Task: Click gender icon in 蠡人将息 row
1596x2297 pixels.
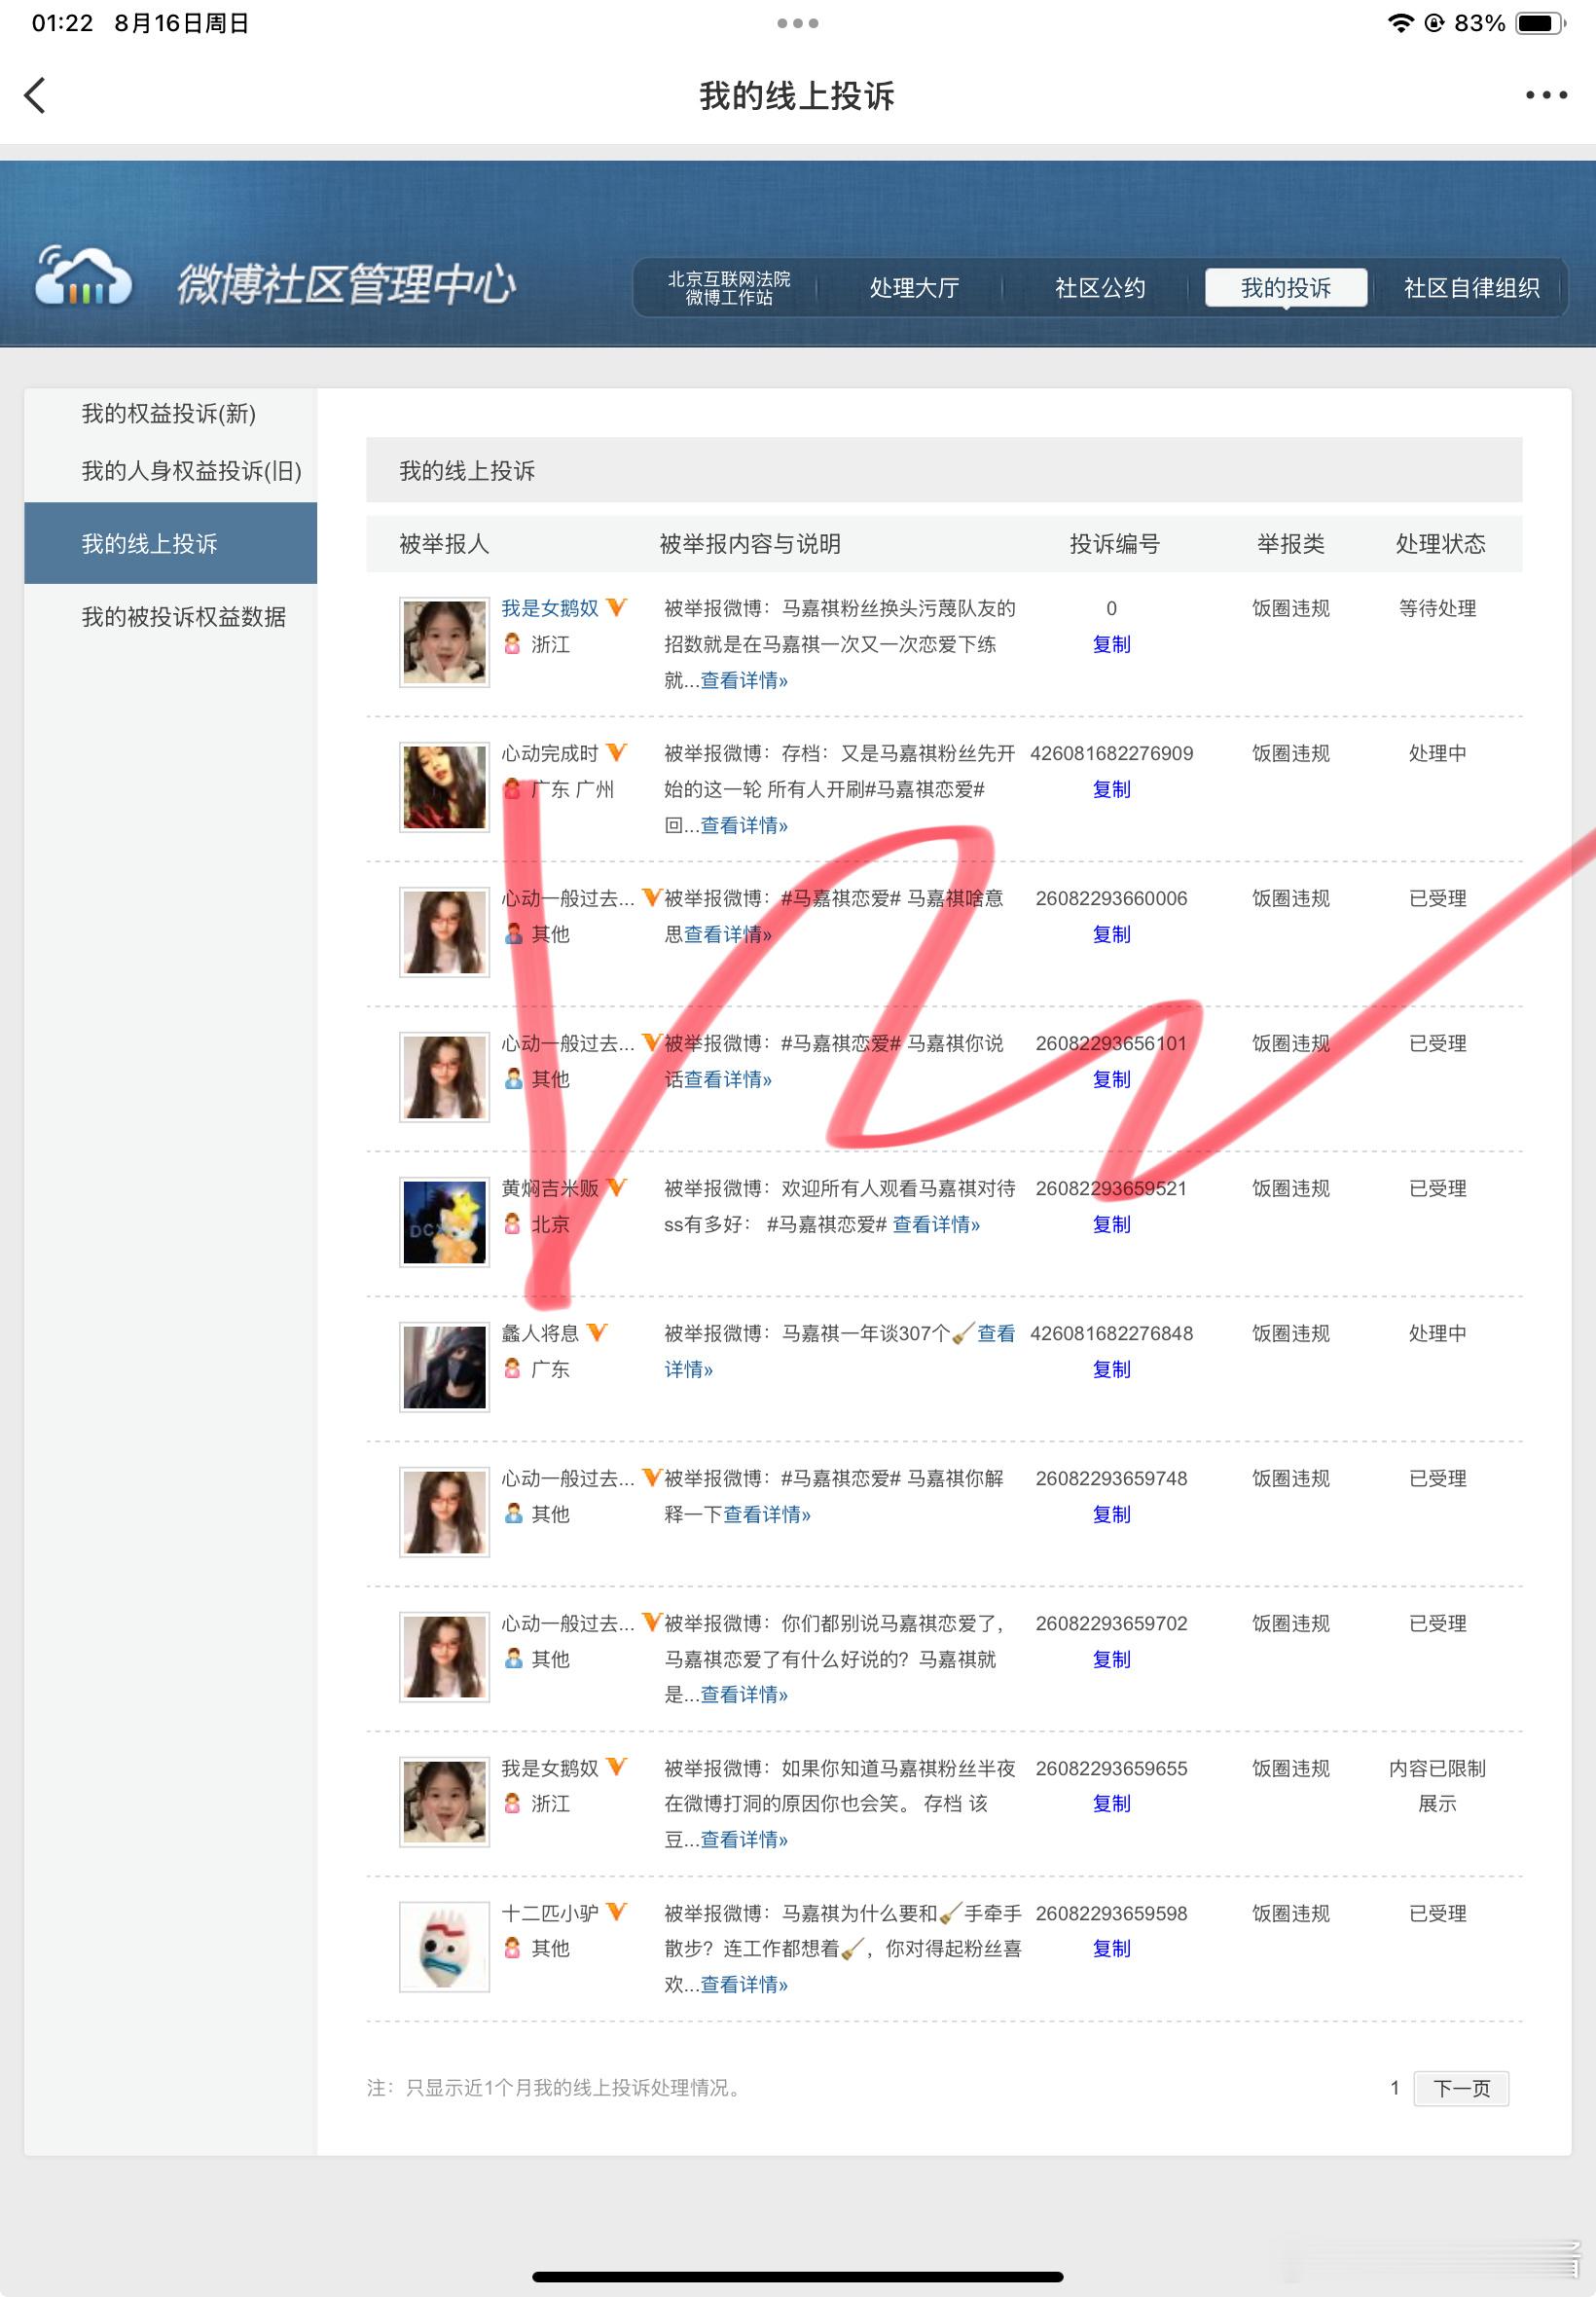Action: point(513,1368)
